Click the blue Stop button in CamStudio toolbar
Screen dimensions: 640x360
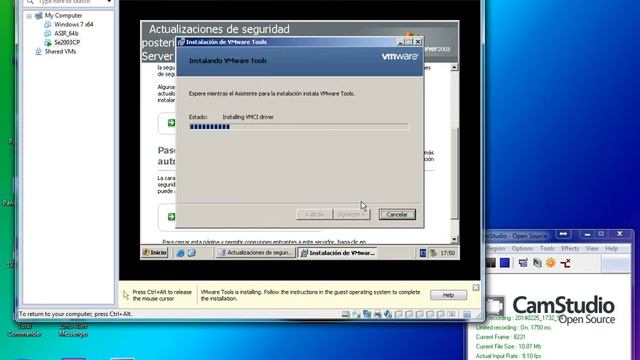click(505, 263)
